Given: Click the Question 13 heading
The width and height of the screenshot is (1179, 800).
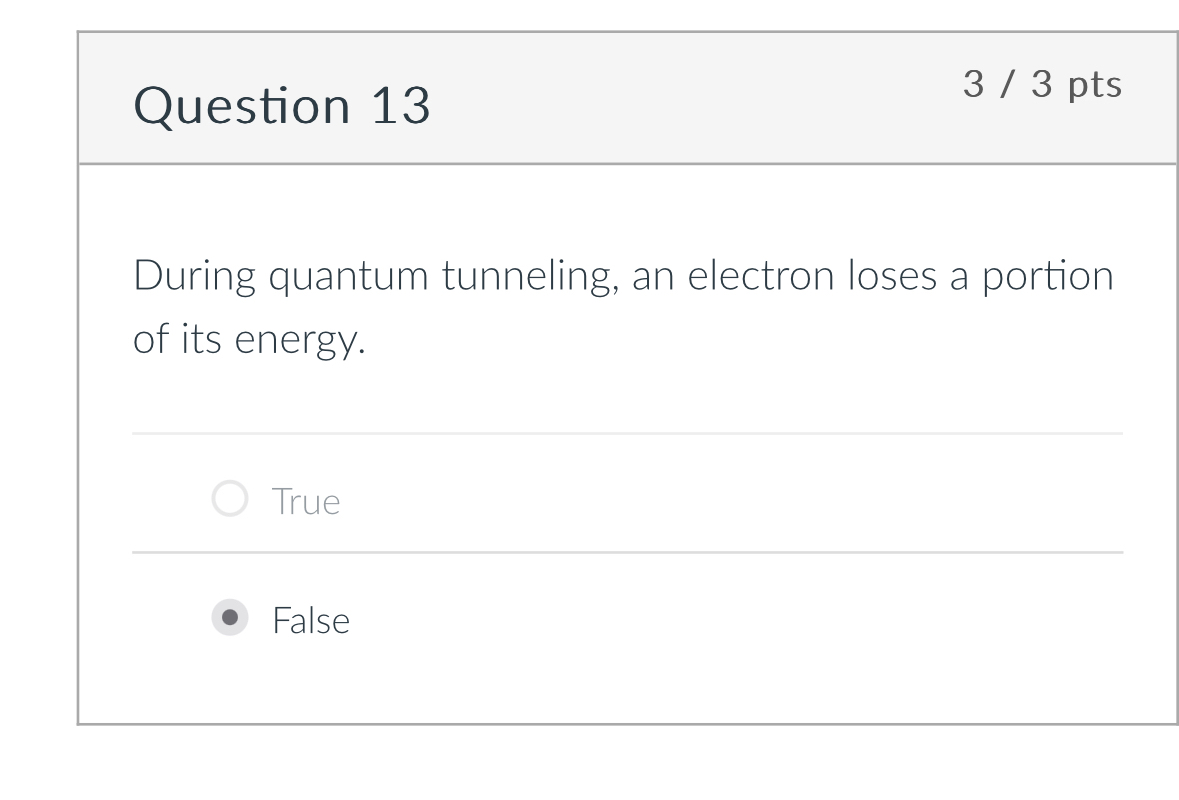Looking at the screenshot, I should [283, 104].
